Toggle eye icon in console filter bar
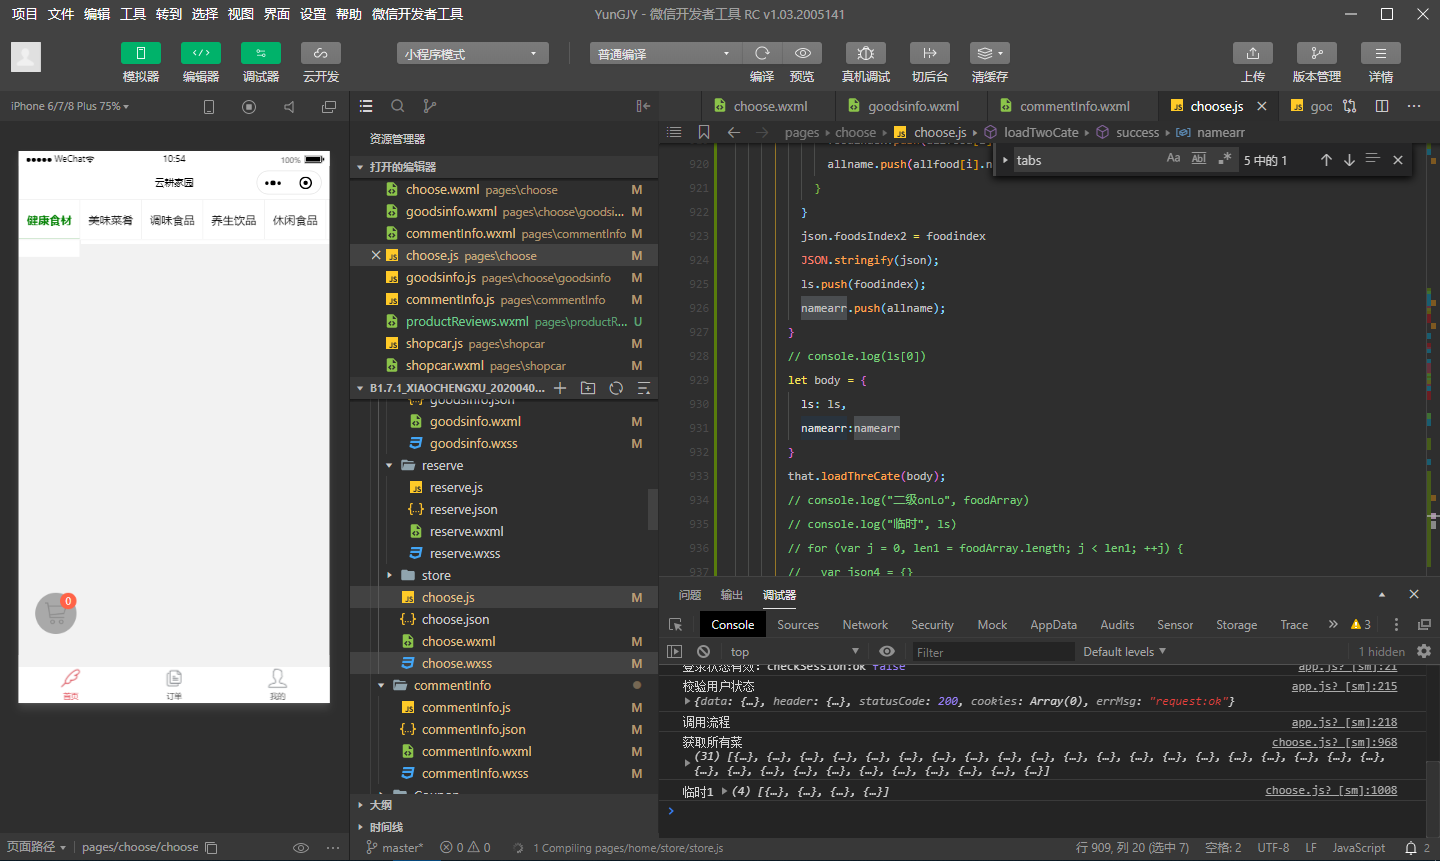The image size is (1440, 861). (887, 651)
